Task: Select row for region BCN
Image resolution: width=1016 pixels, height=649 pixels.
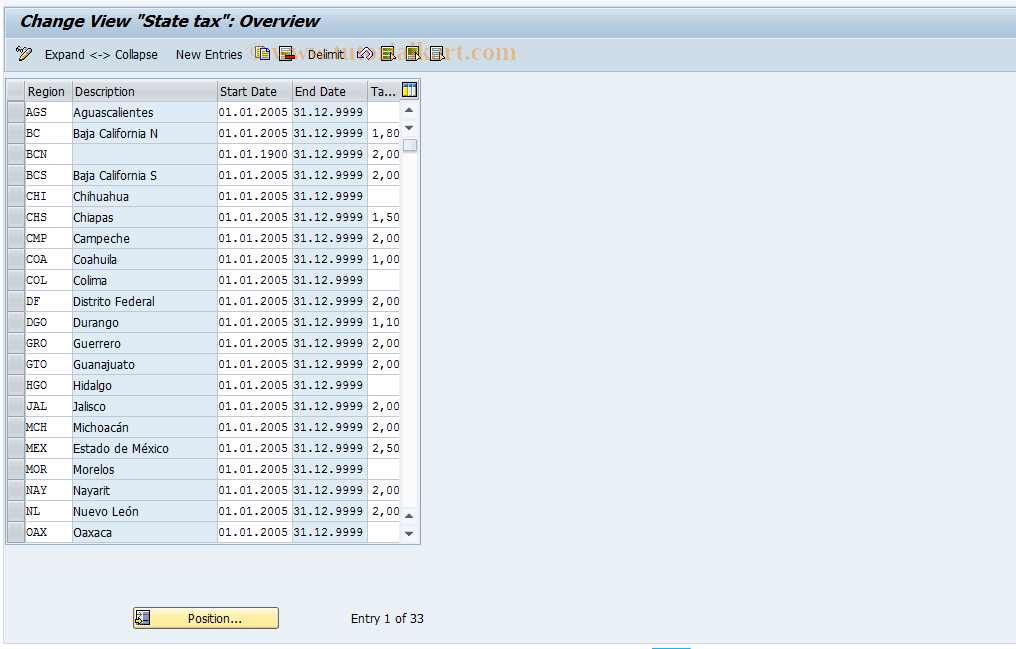Action: coord(16,154)
